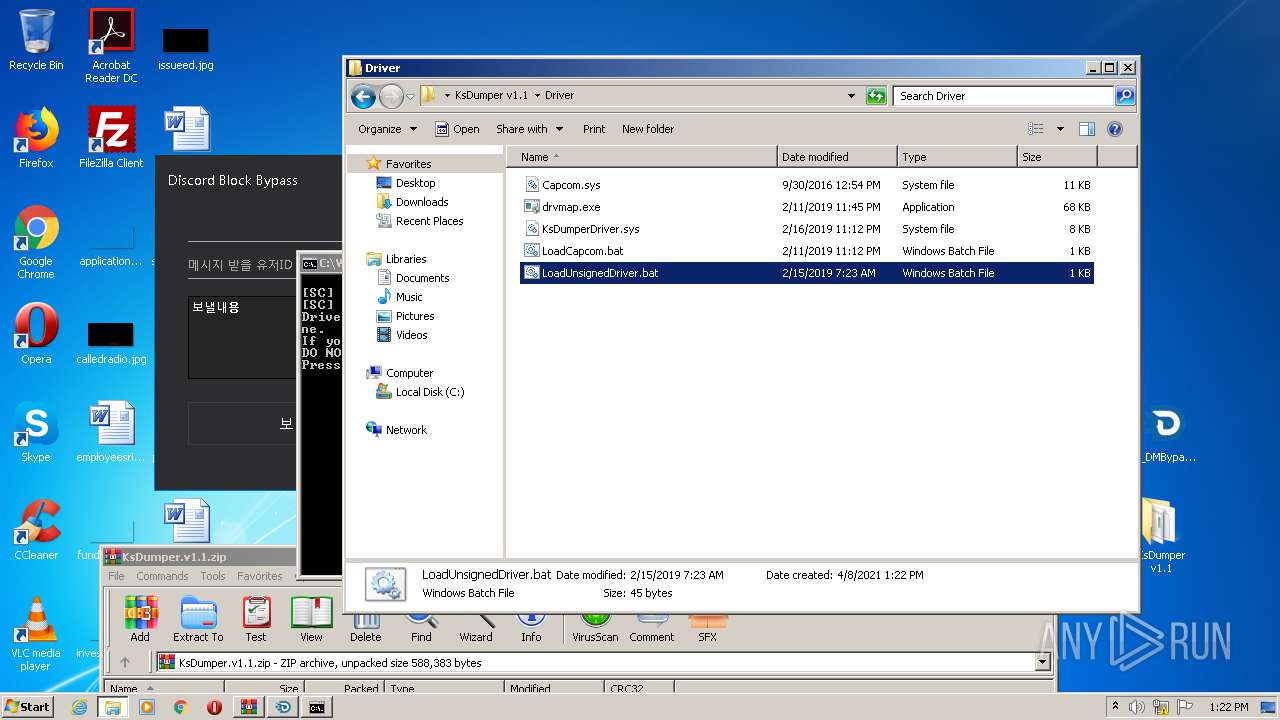Open Downloads in navigation pane

[422, 202]
